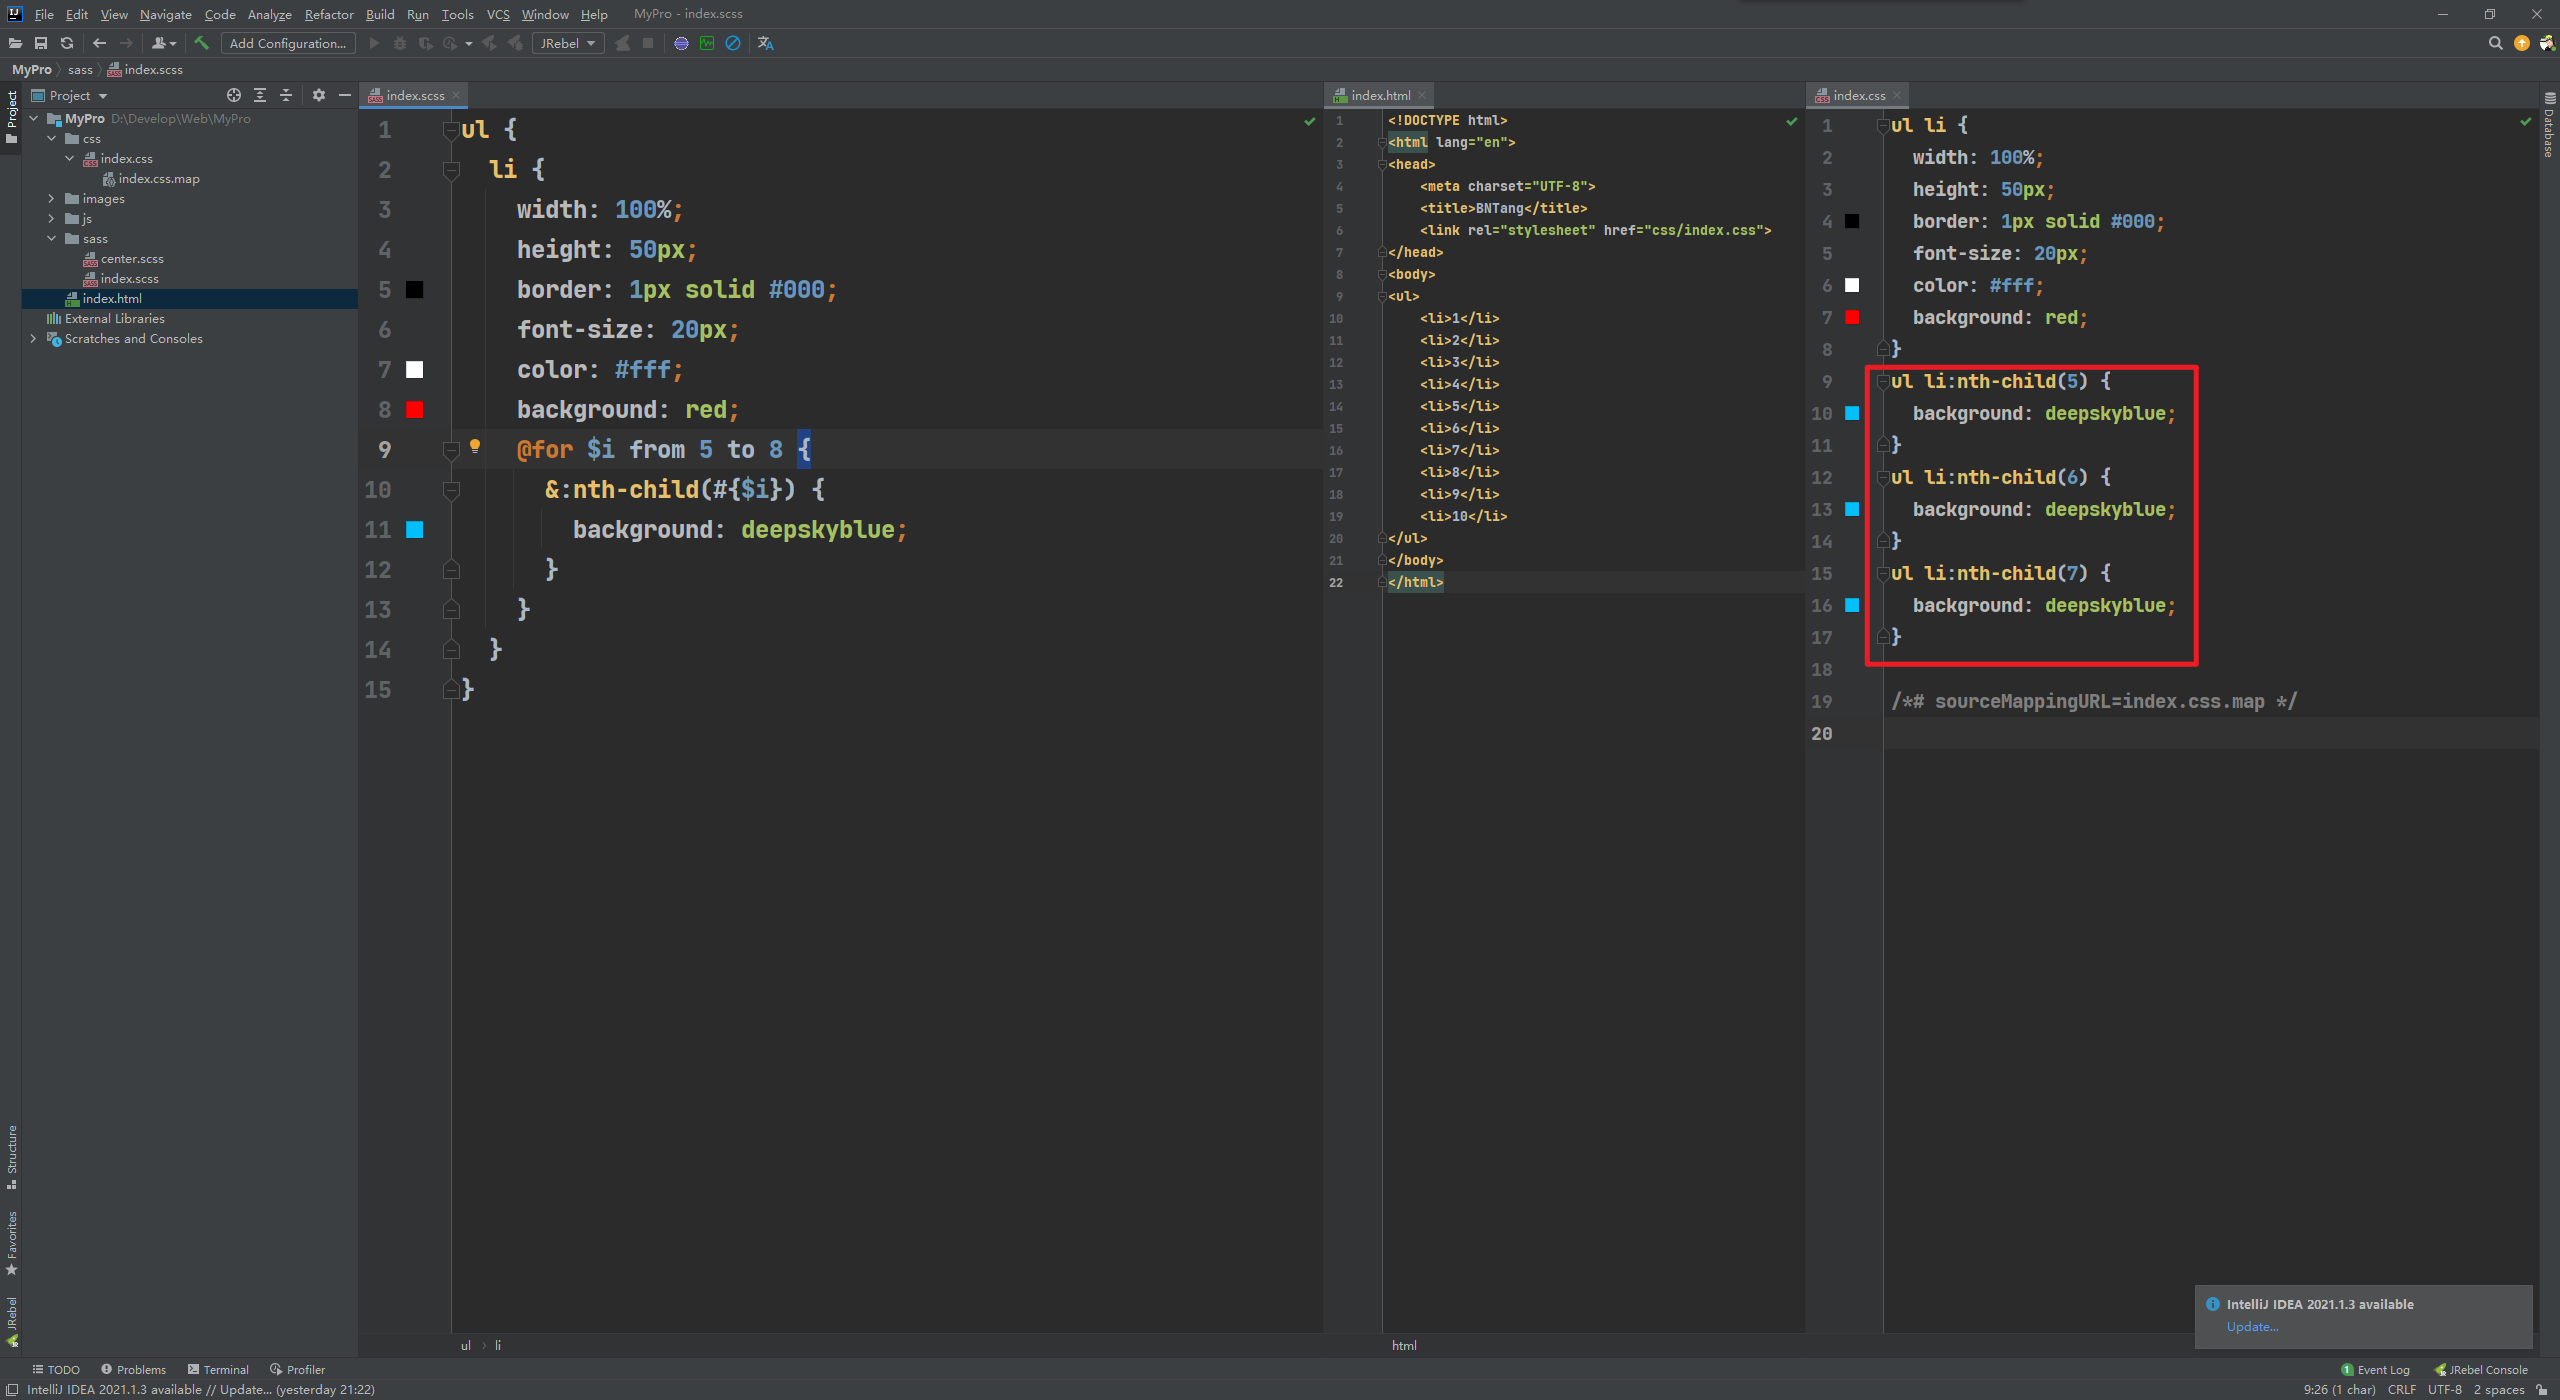2560x1400 pixels.
Task: Toggle fold marker on @for line 9
Action: (x=451, y=450)
